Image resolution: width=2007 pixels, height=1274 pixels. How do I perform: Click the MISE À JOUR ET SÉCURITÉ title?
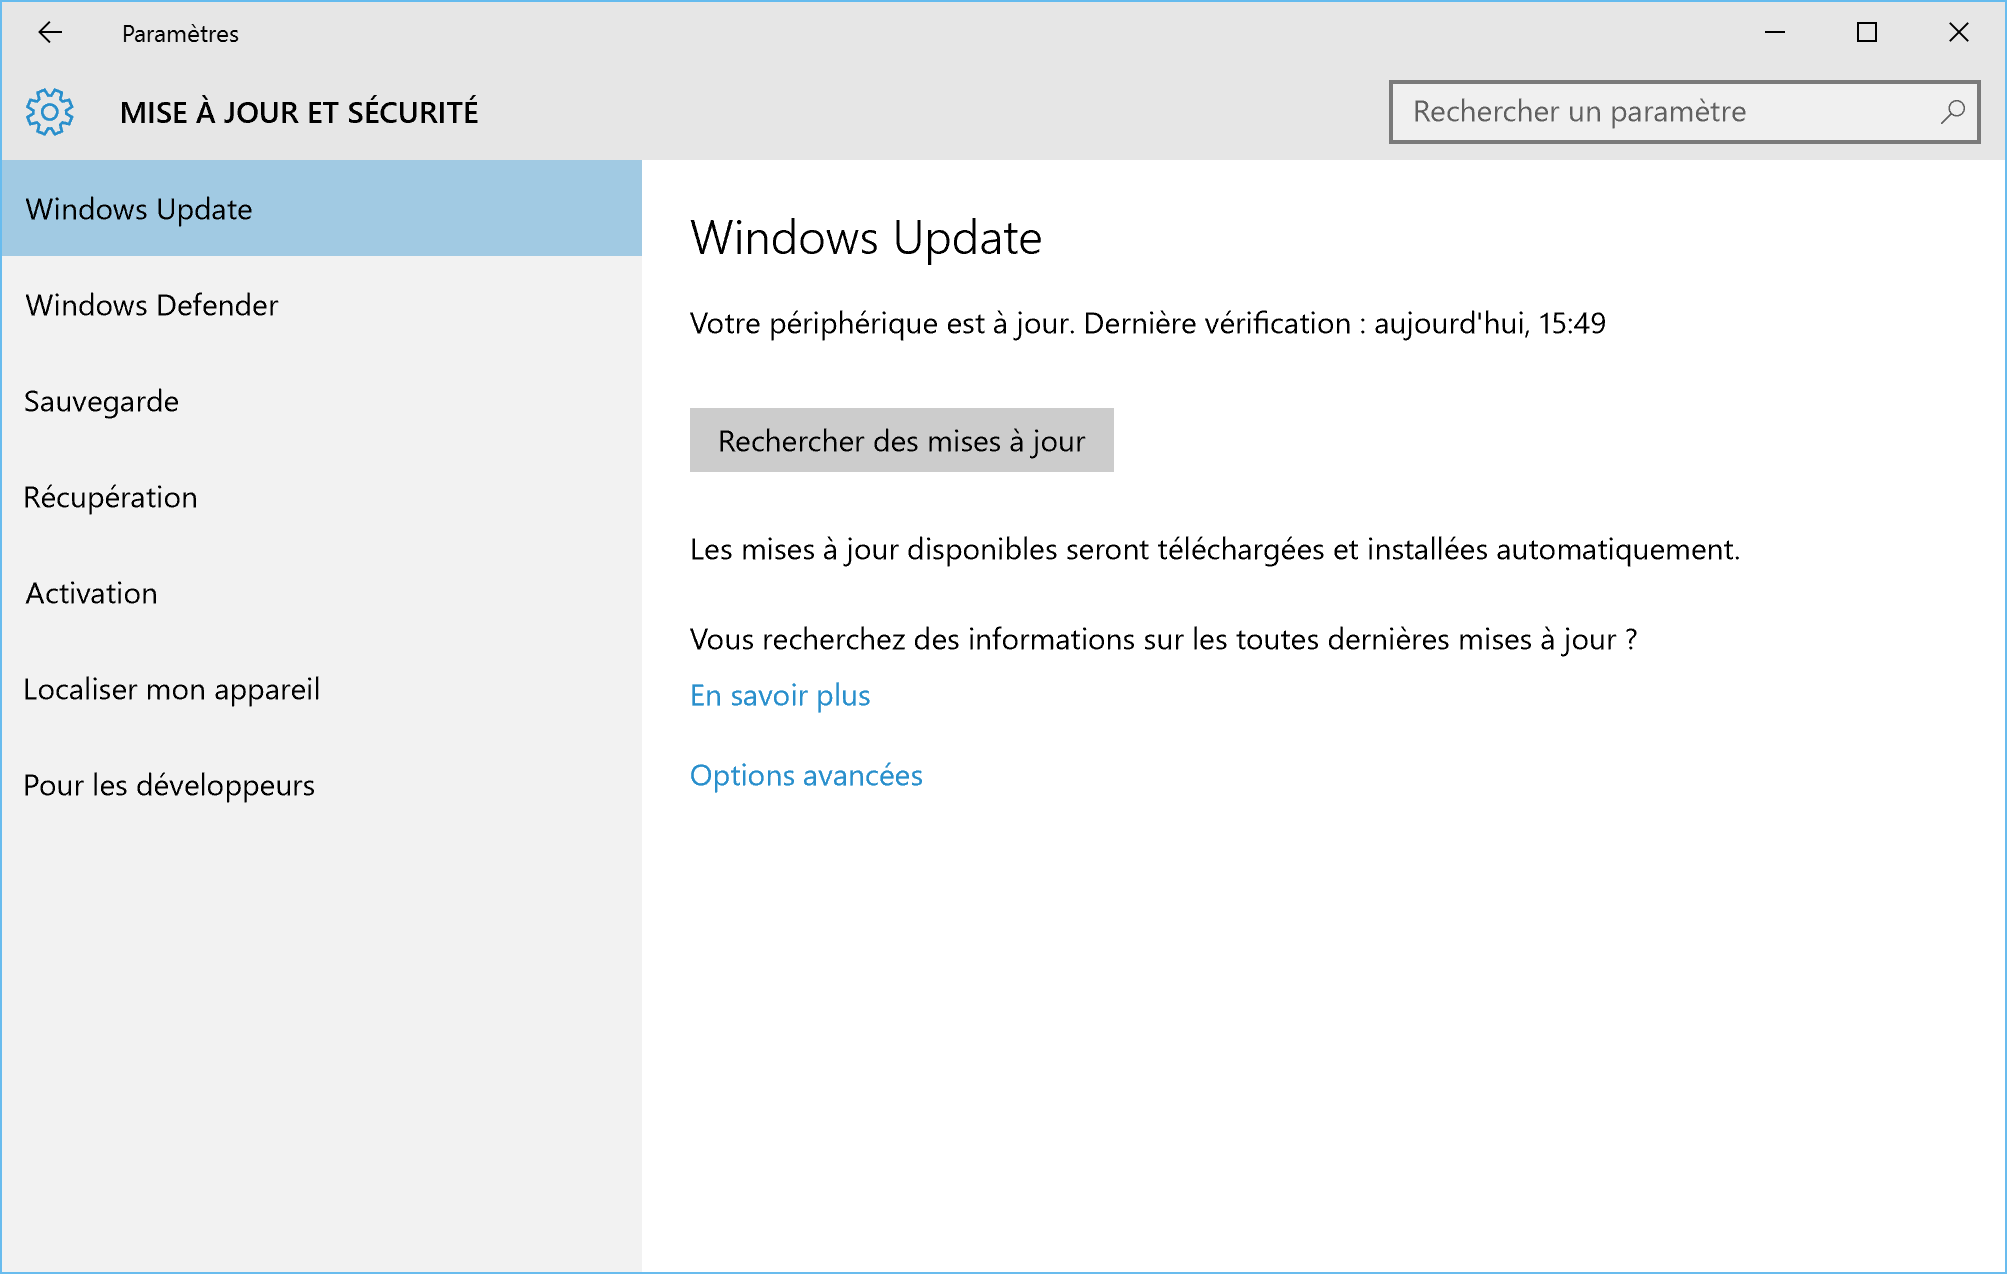point(299,112)
